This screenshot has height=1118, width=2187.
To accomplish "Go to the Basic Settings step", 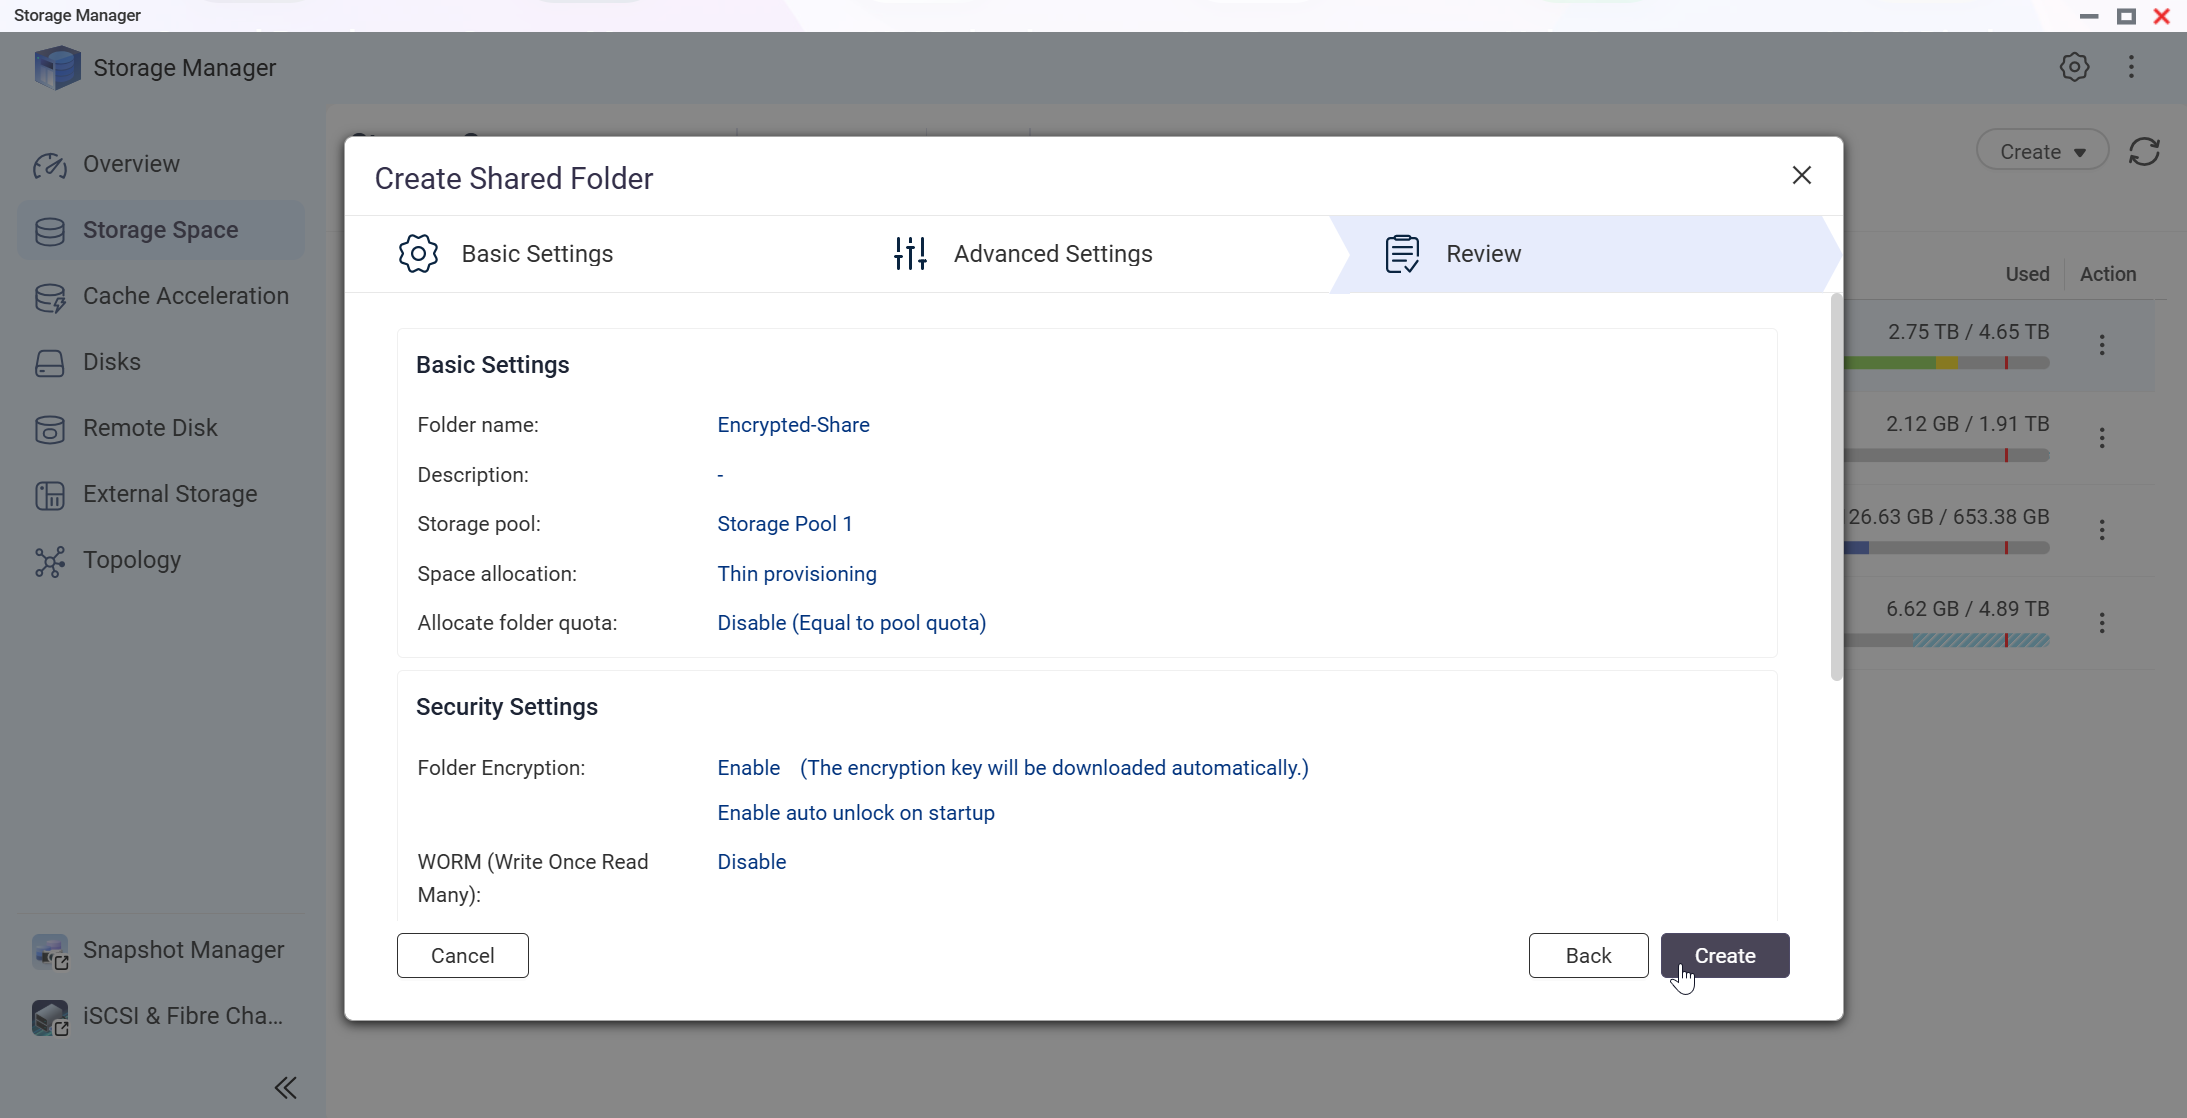I will coord(505,254).
